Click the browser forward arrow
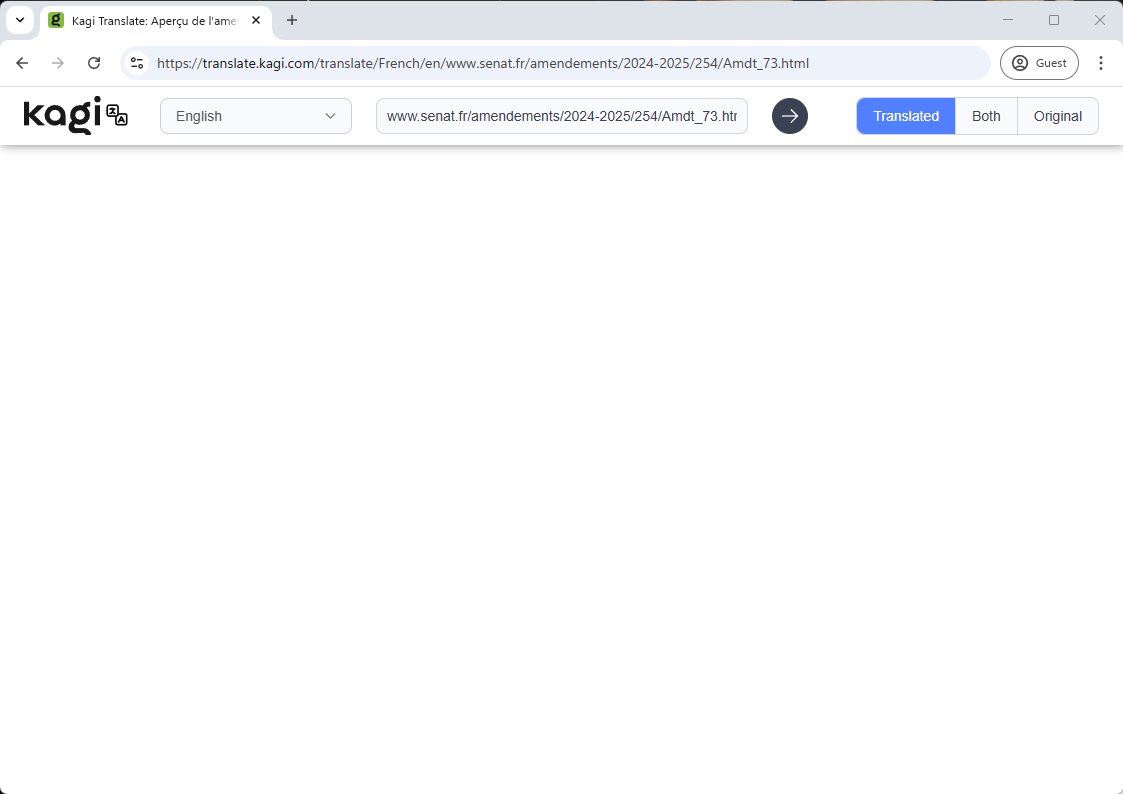 click(58, 63)
